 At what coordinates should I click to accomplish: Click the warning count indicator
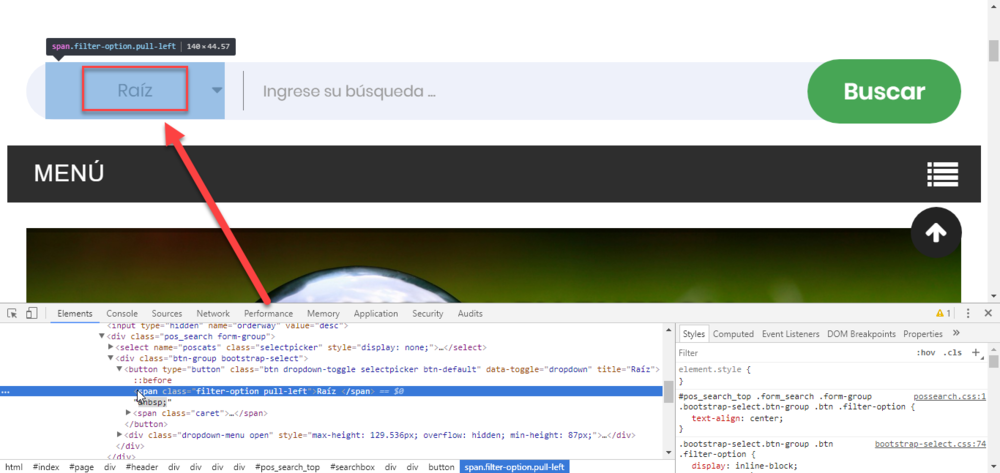point(943,313)
